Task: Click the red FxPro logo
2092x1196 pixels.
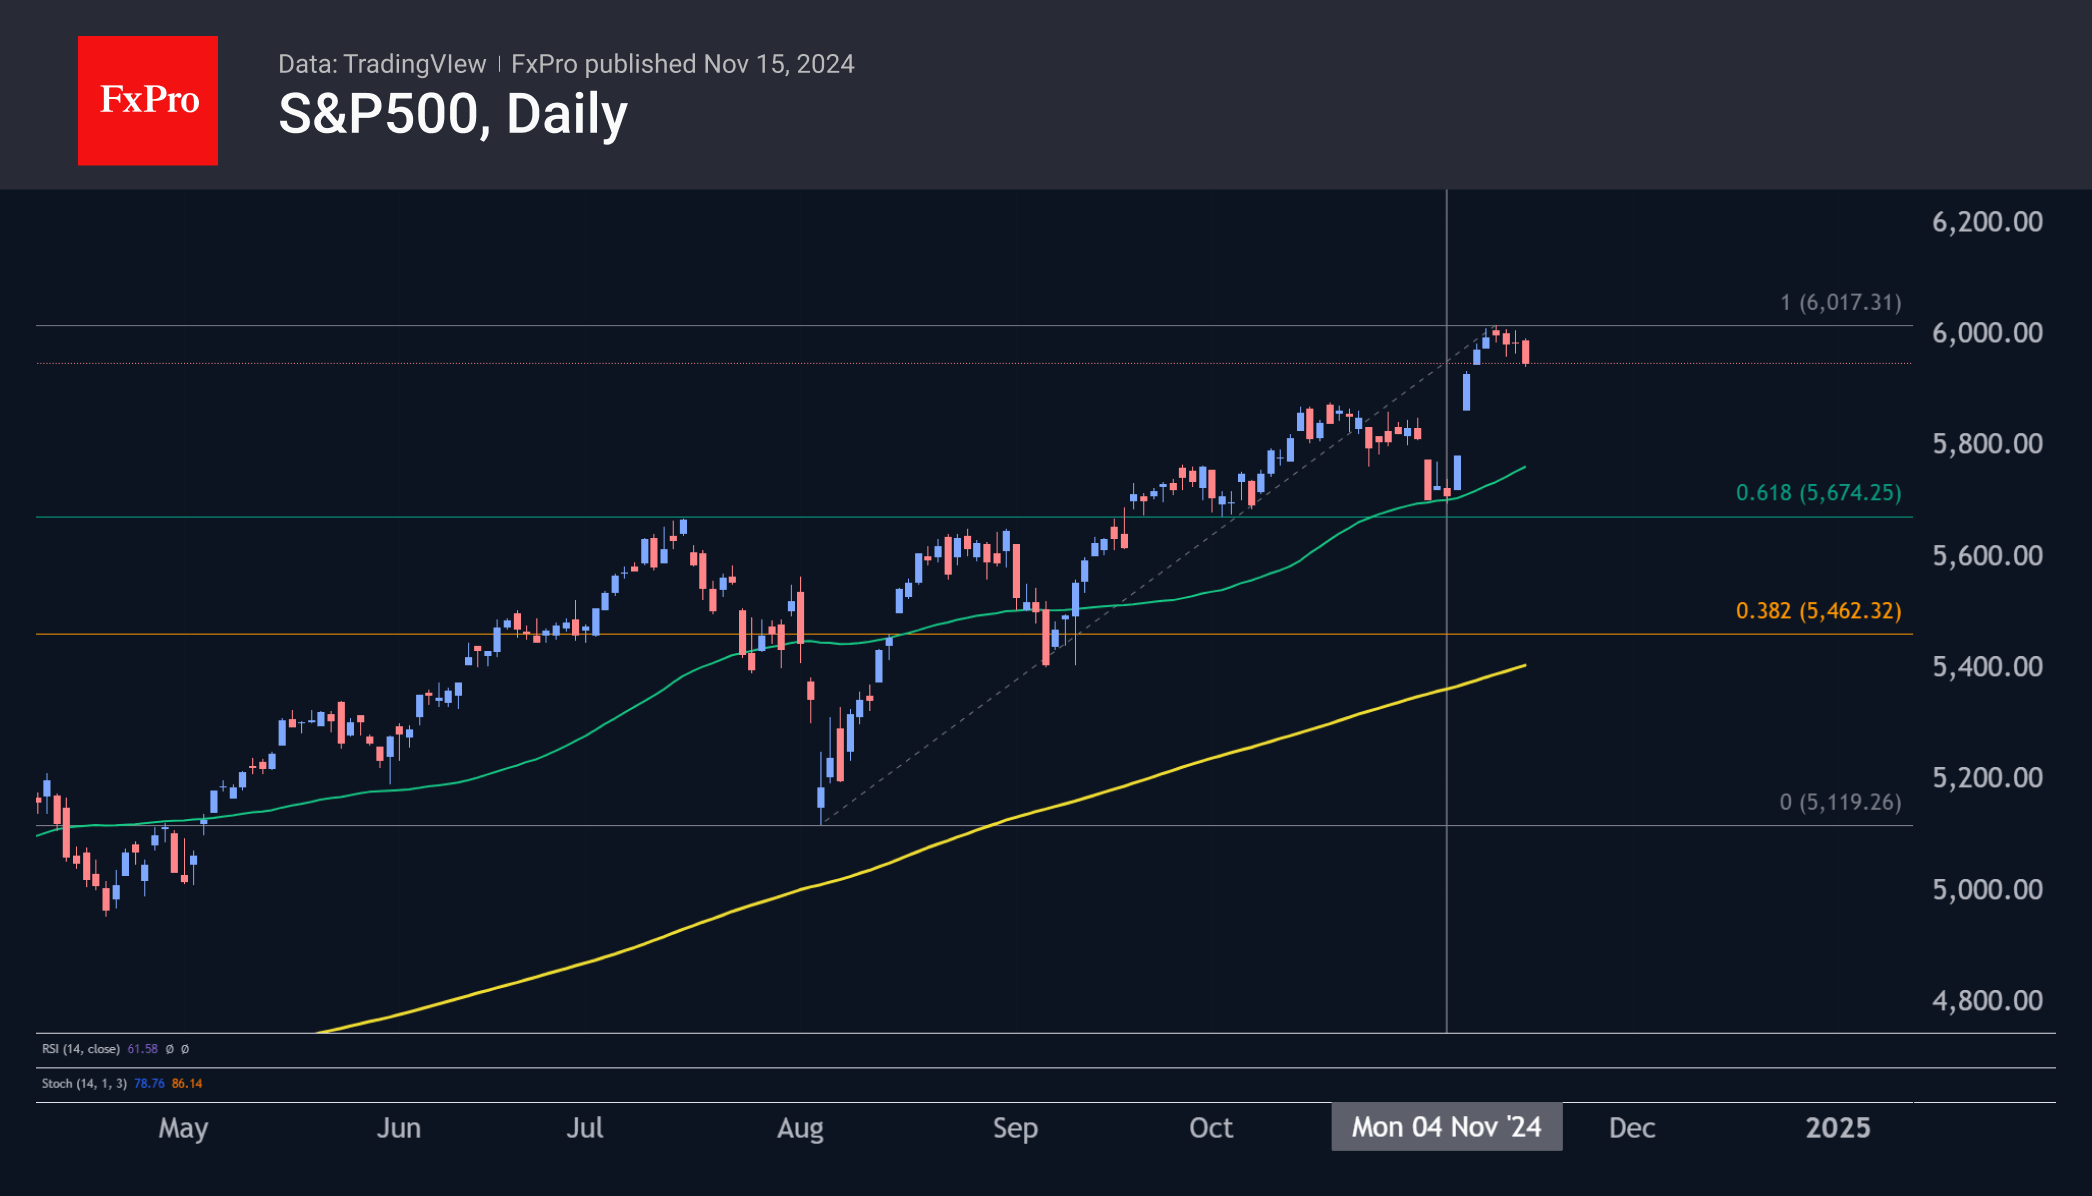Action: pos(148,100)
